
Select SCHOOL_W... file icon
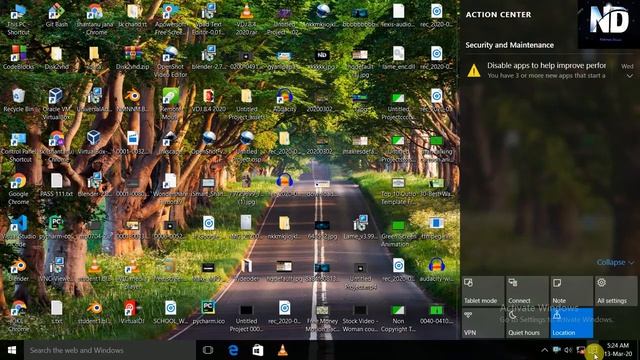[171, 312]
